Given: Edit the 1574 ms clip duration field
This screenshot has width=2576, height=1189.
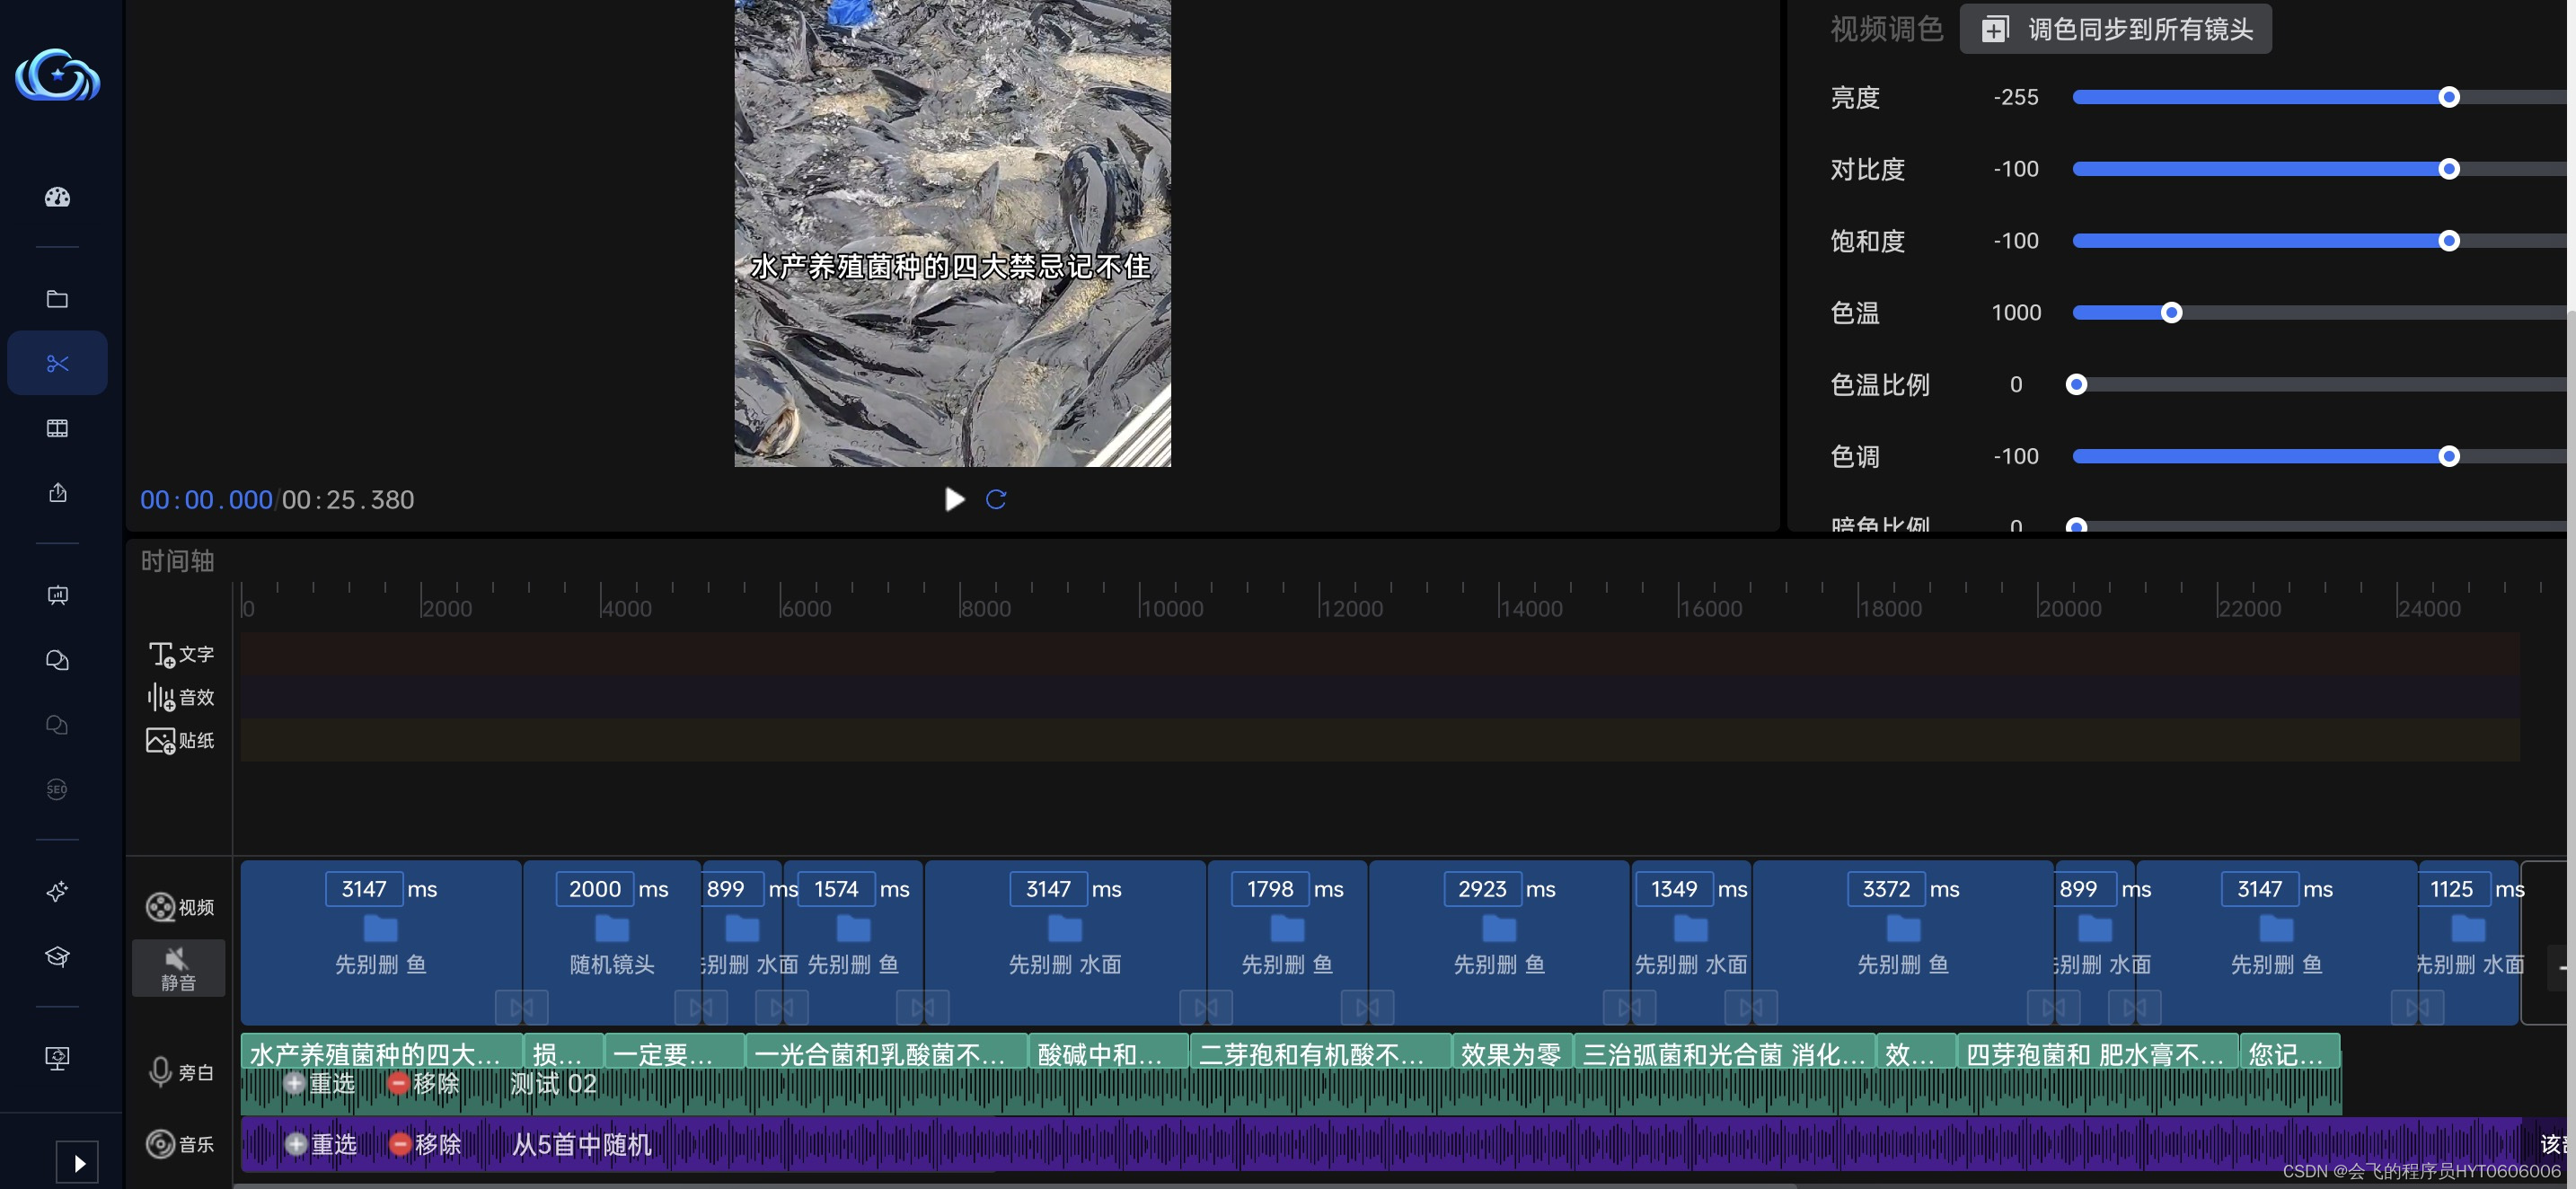Looking at the screenshot, I should pyautogui.click(x=836, y=889).
